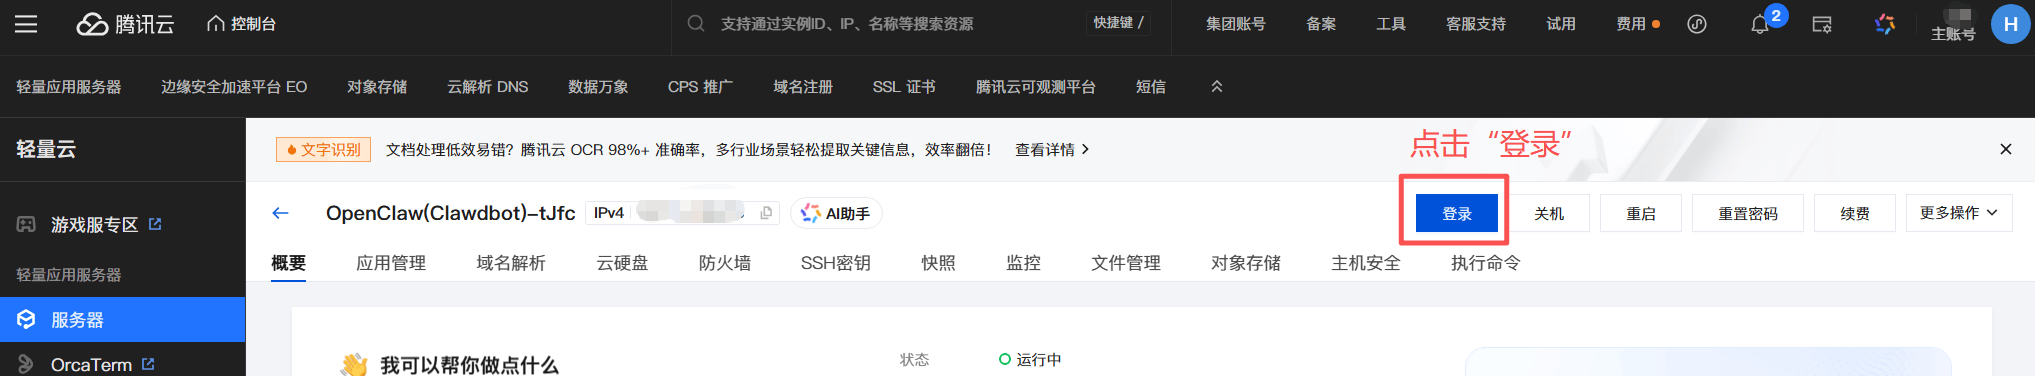Open the 集团账号 menu
The height and width of the screenshot is (376, 2035).
pos(1235,24)
